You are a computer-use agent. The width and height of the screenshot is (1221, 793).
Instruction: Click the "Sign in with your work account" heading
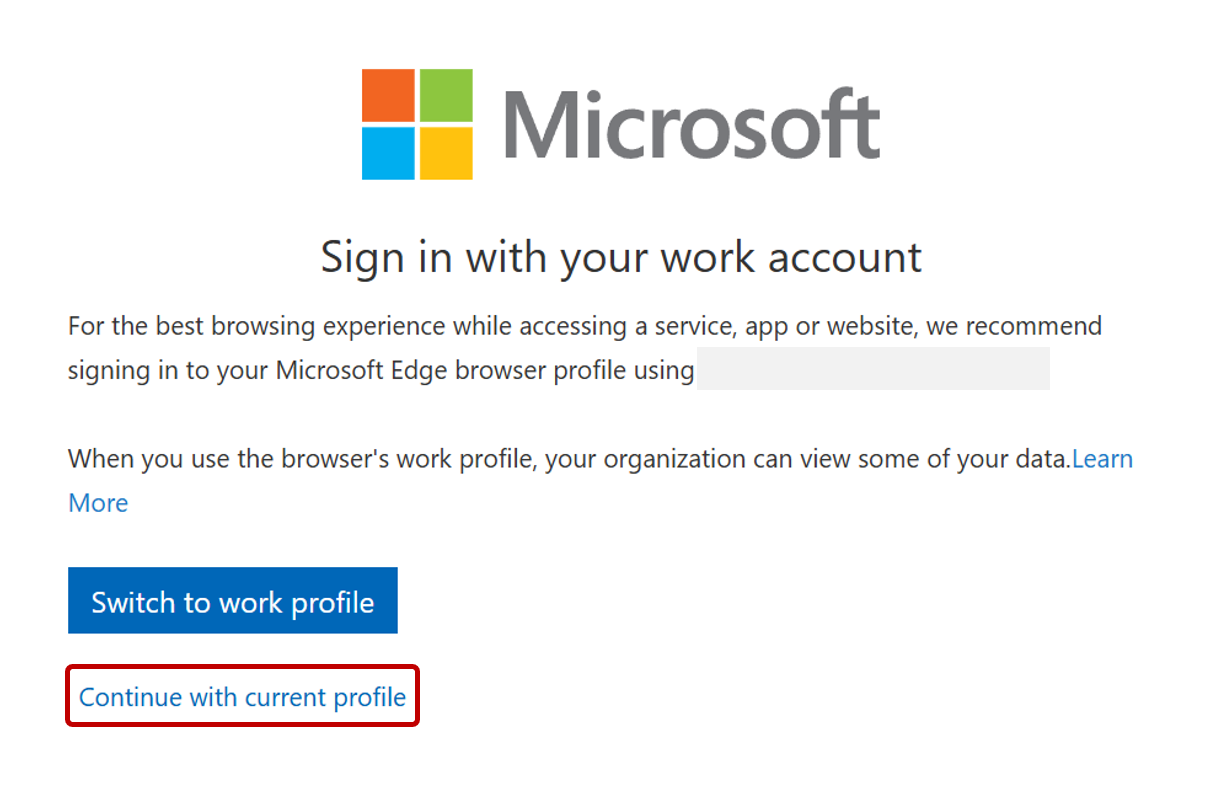(x=621, y=257)
